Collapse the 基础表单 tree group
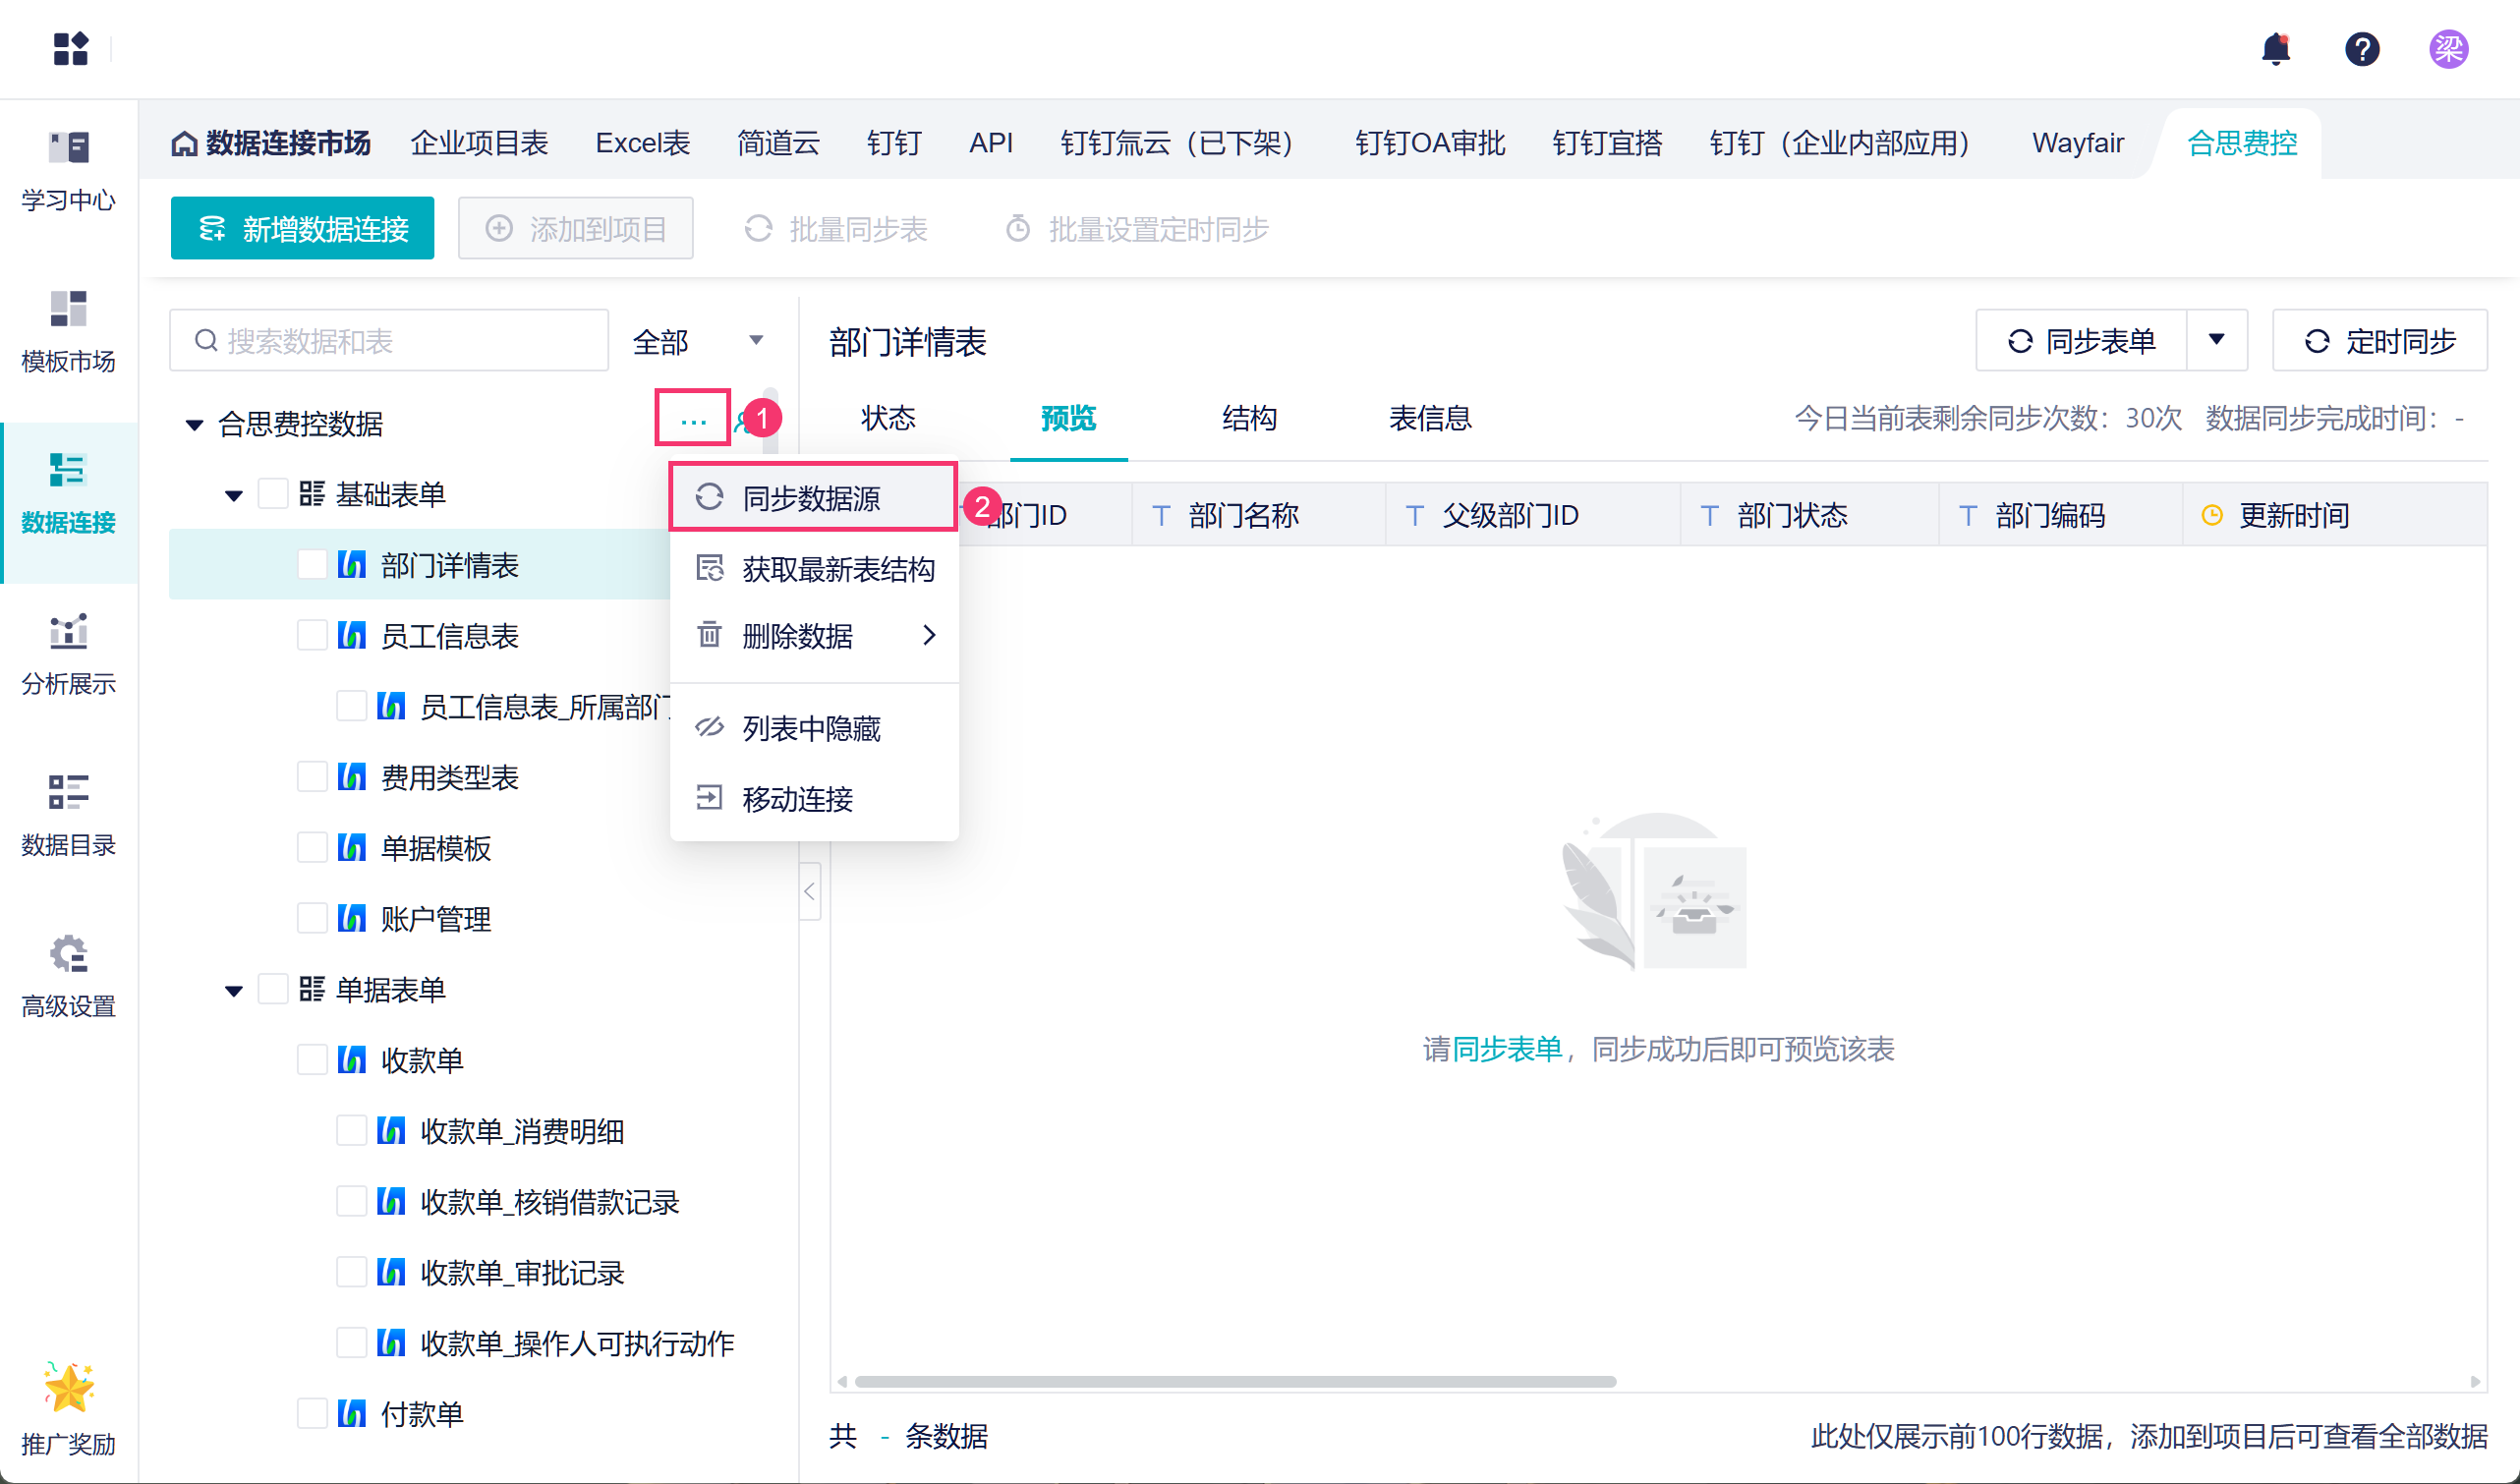Screen dimensions: 2520x1484 click(233, 495)
